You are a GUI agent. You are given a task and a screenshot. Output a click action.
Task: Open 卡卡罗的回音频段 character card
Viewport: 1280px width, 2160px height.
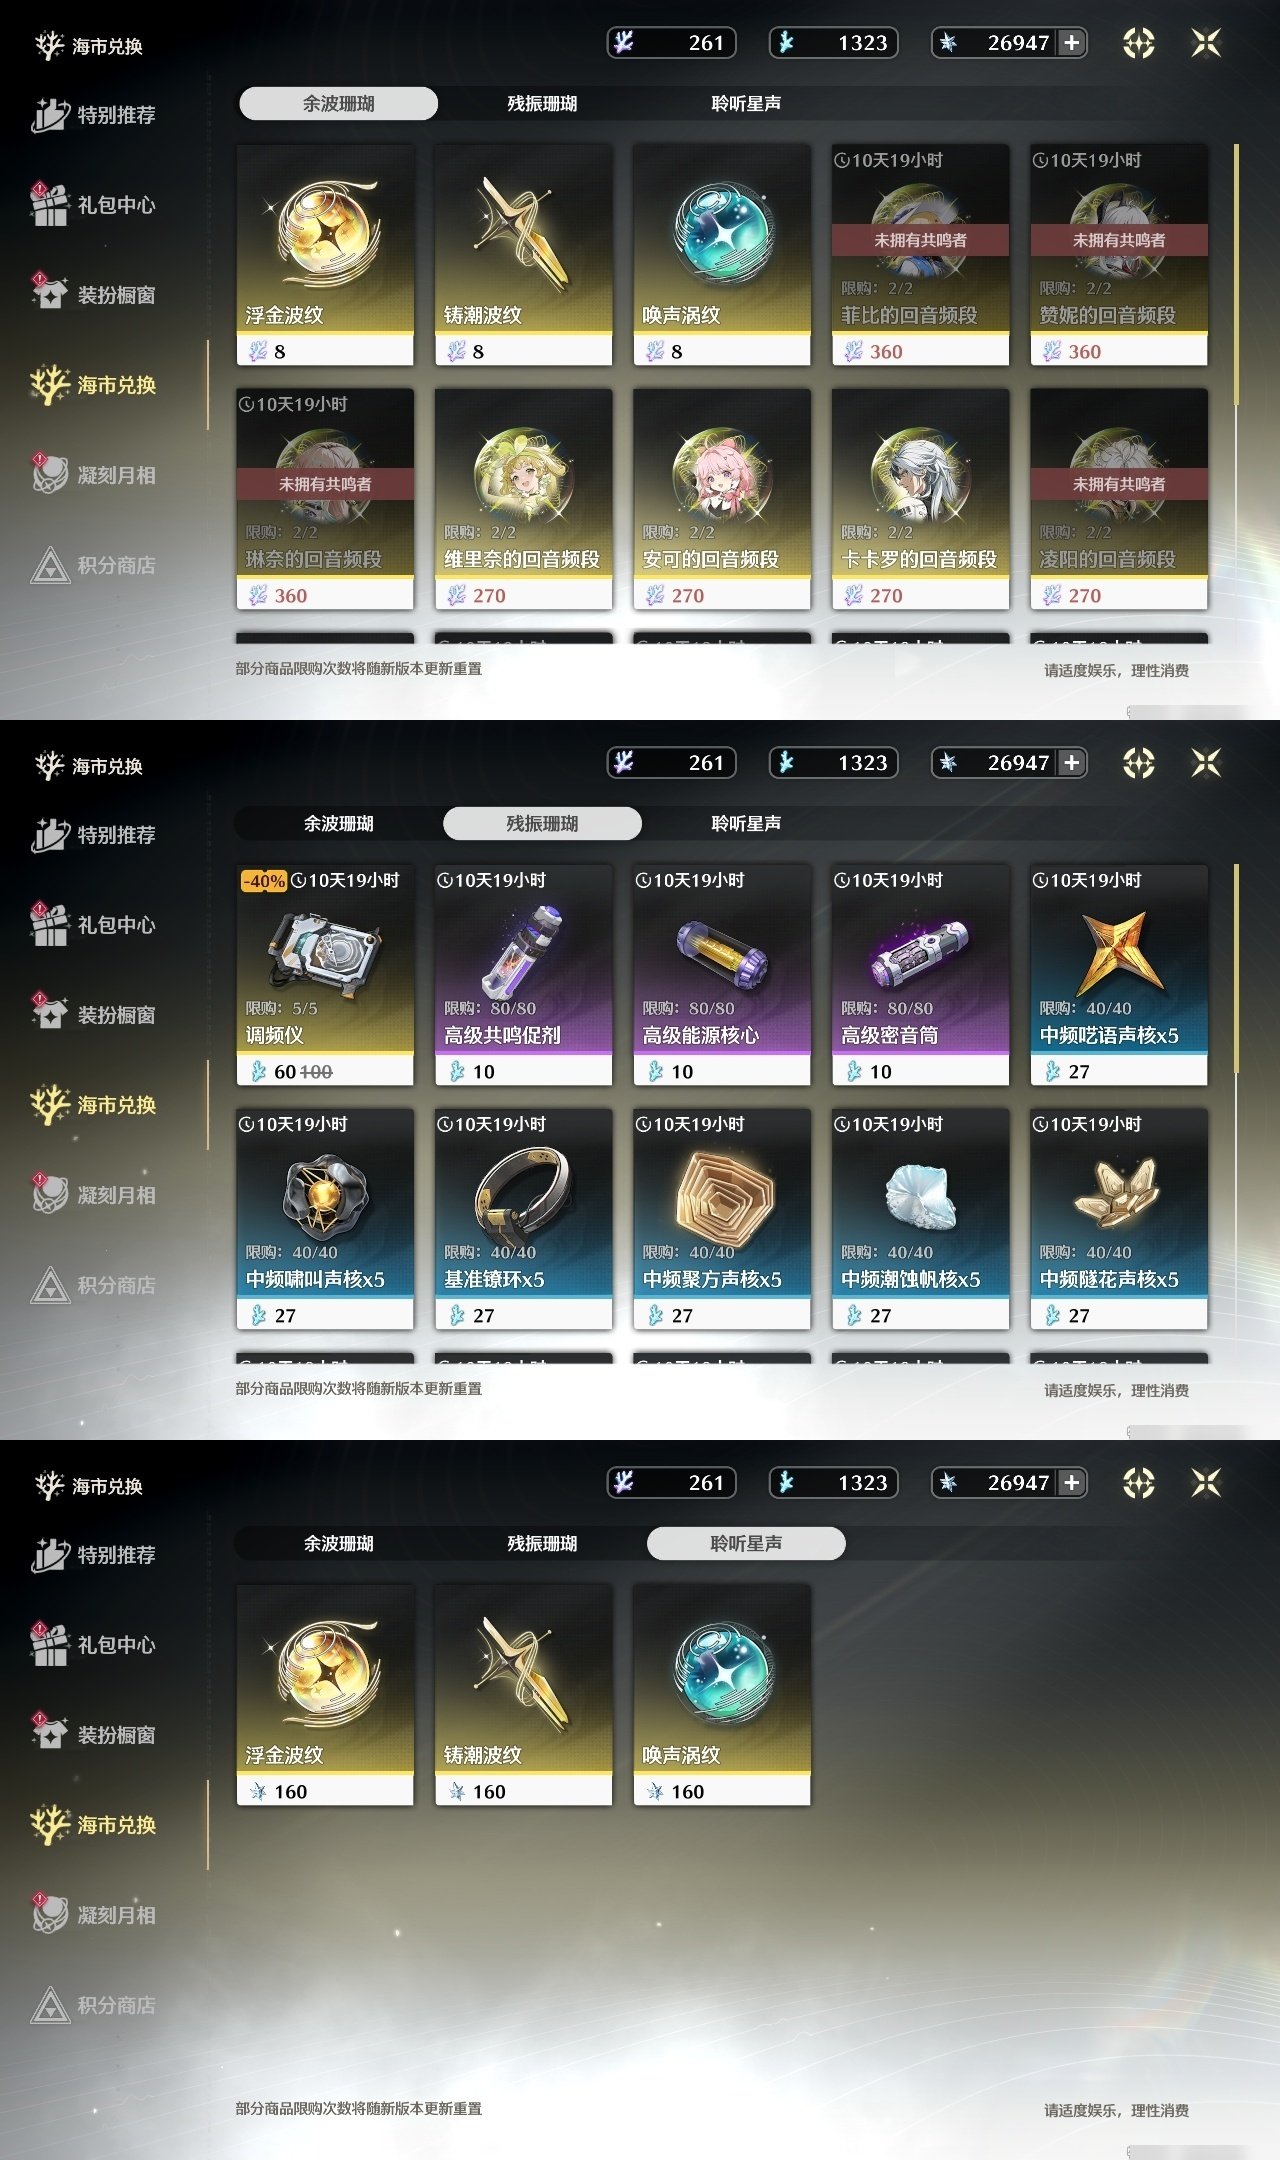[x=920, y=499]
